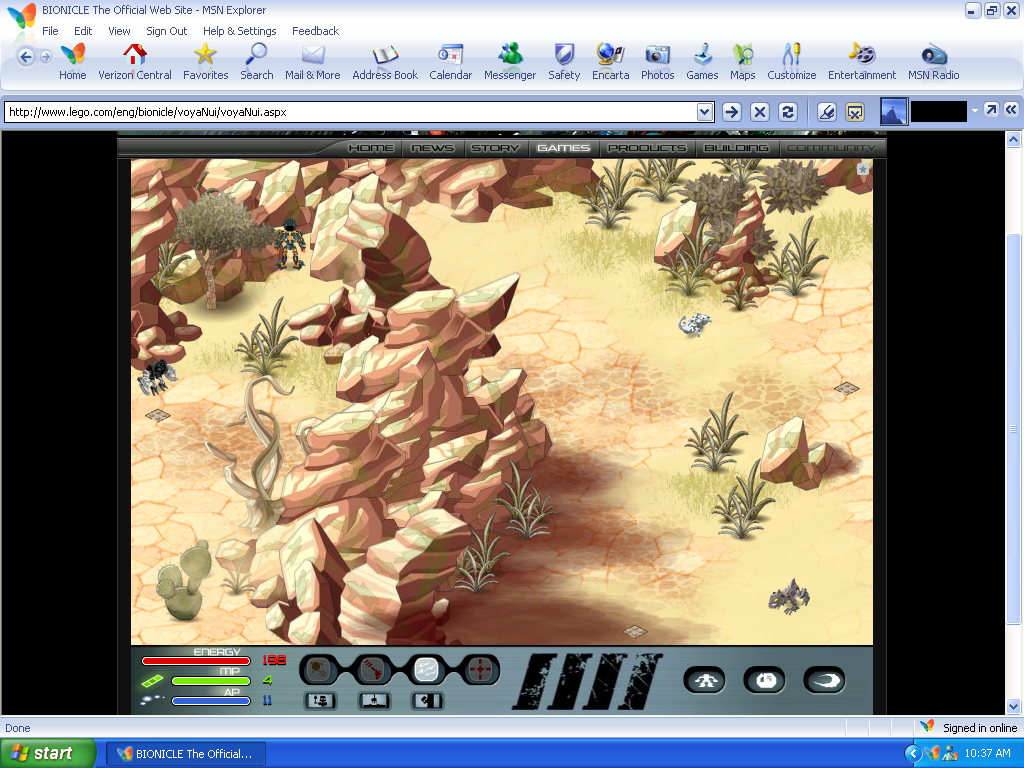Click the green MP bar
Screen dimensions: 1024x768
(x=211, y=680)
